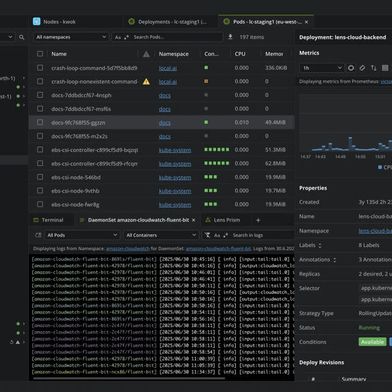Open the All Pods dropdown
Viewport: 392px width, 392px height.
[82, 235]
